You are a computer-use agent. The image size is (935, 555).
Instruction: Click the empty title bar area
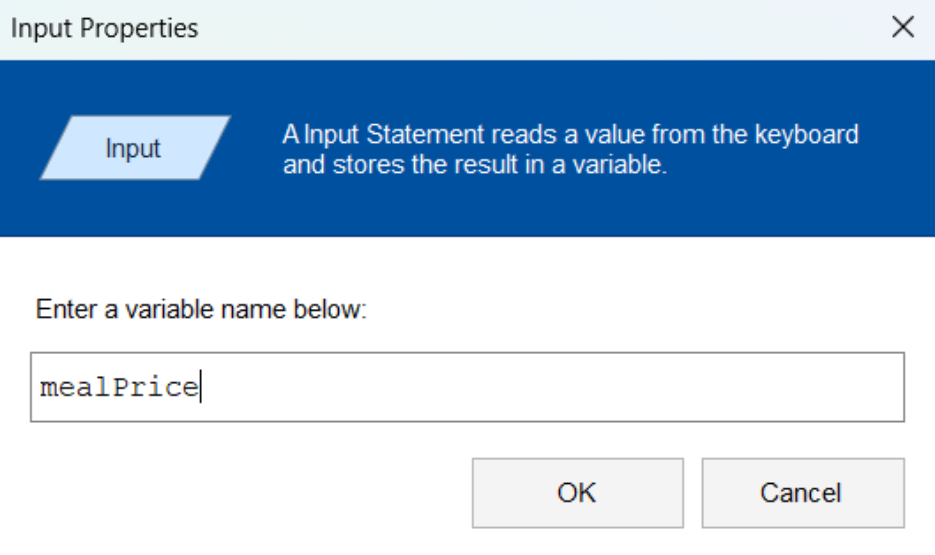point(537,29)
